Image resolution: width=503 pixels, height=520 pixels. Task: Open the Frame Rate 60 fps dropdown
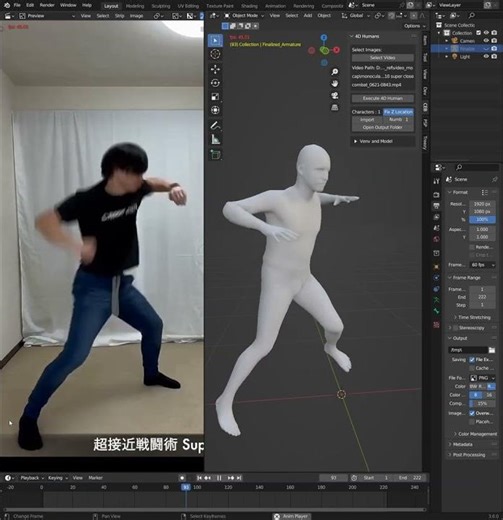pyautogui.click(x=482, y=265)
